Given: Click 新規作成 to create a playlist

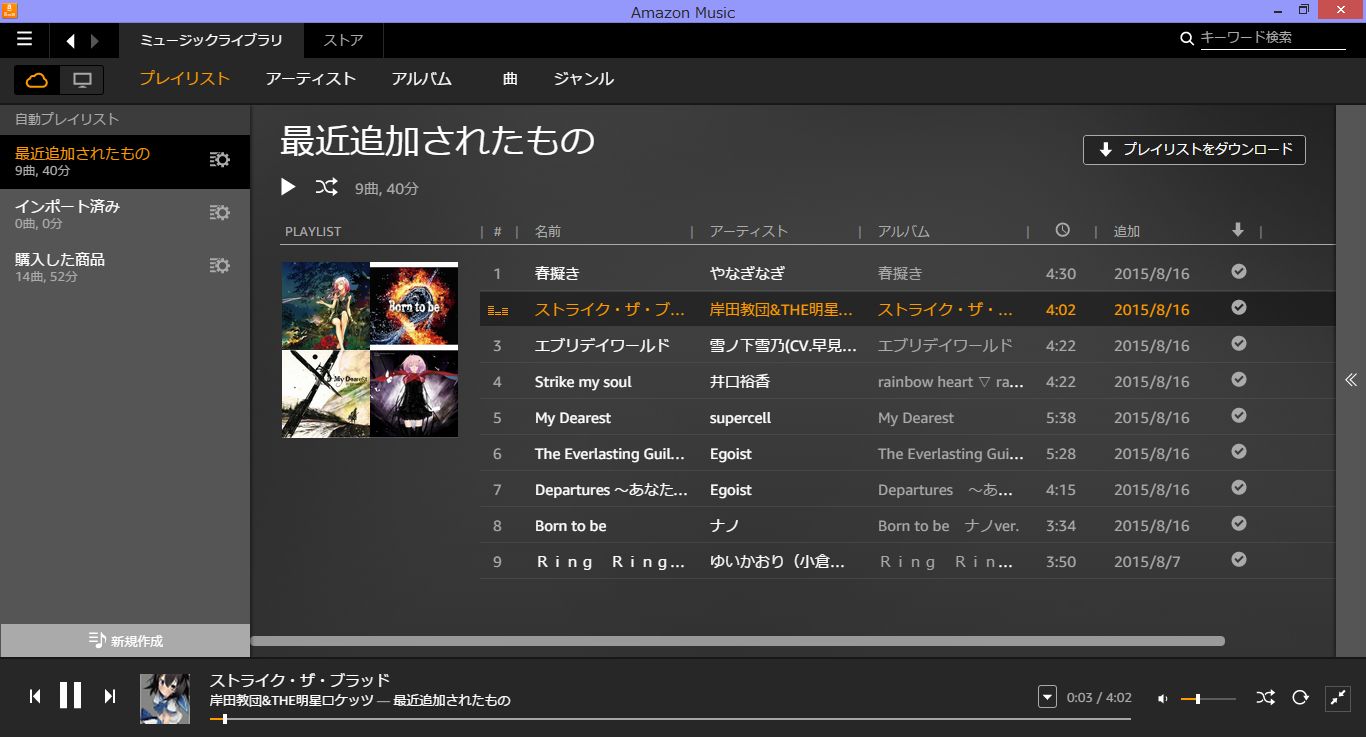Looking at the screenshot, I should pos(125,641).
